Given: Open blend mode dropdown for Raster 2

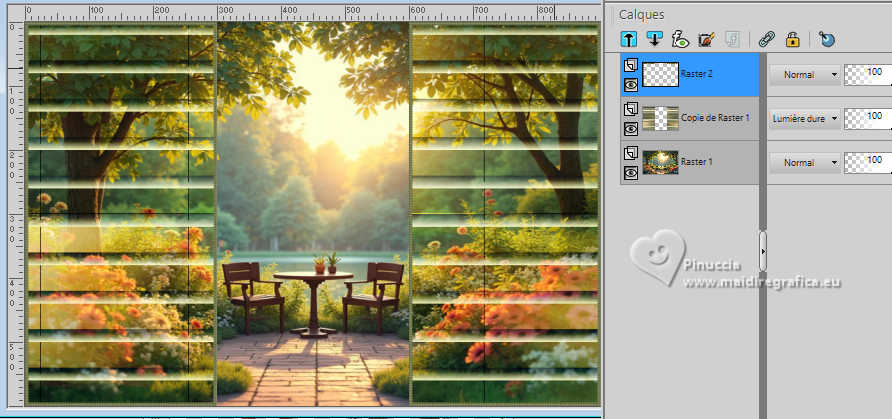Looking at the screenshot, I should point(805,74).
